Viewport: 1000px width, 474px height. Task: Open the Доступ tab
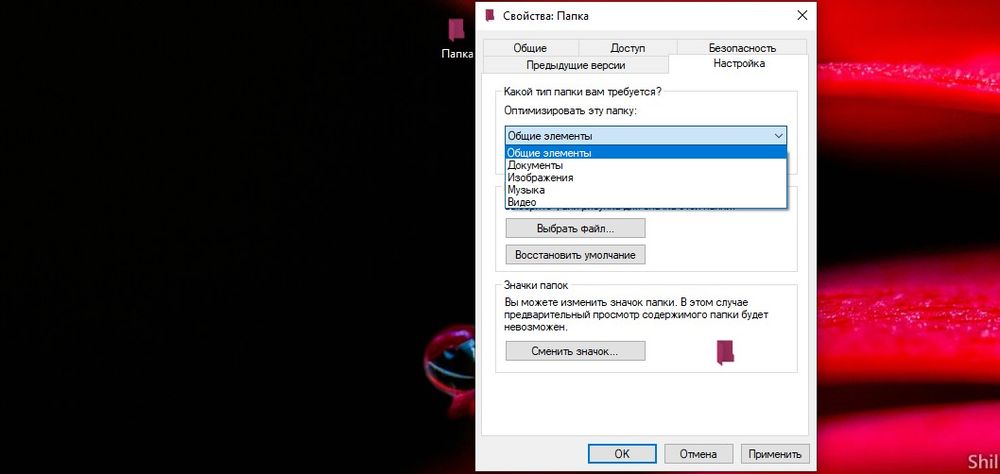pos(628,47)
